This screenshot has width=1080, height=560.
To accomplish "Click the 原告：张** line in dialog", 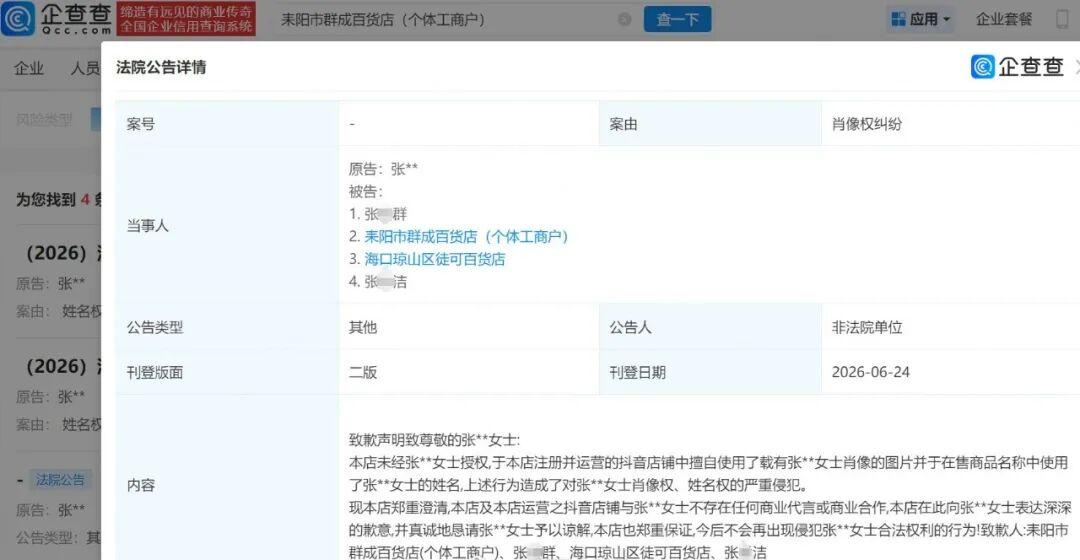I will (x=383, y=169).
